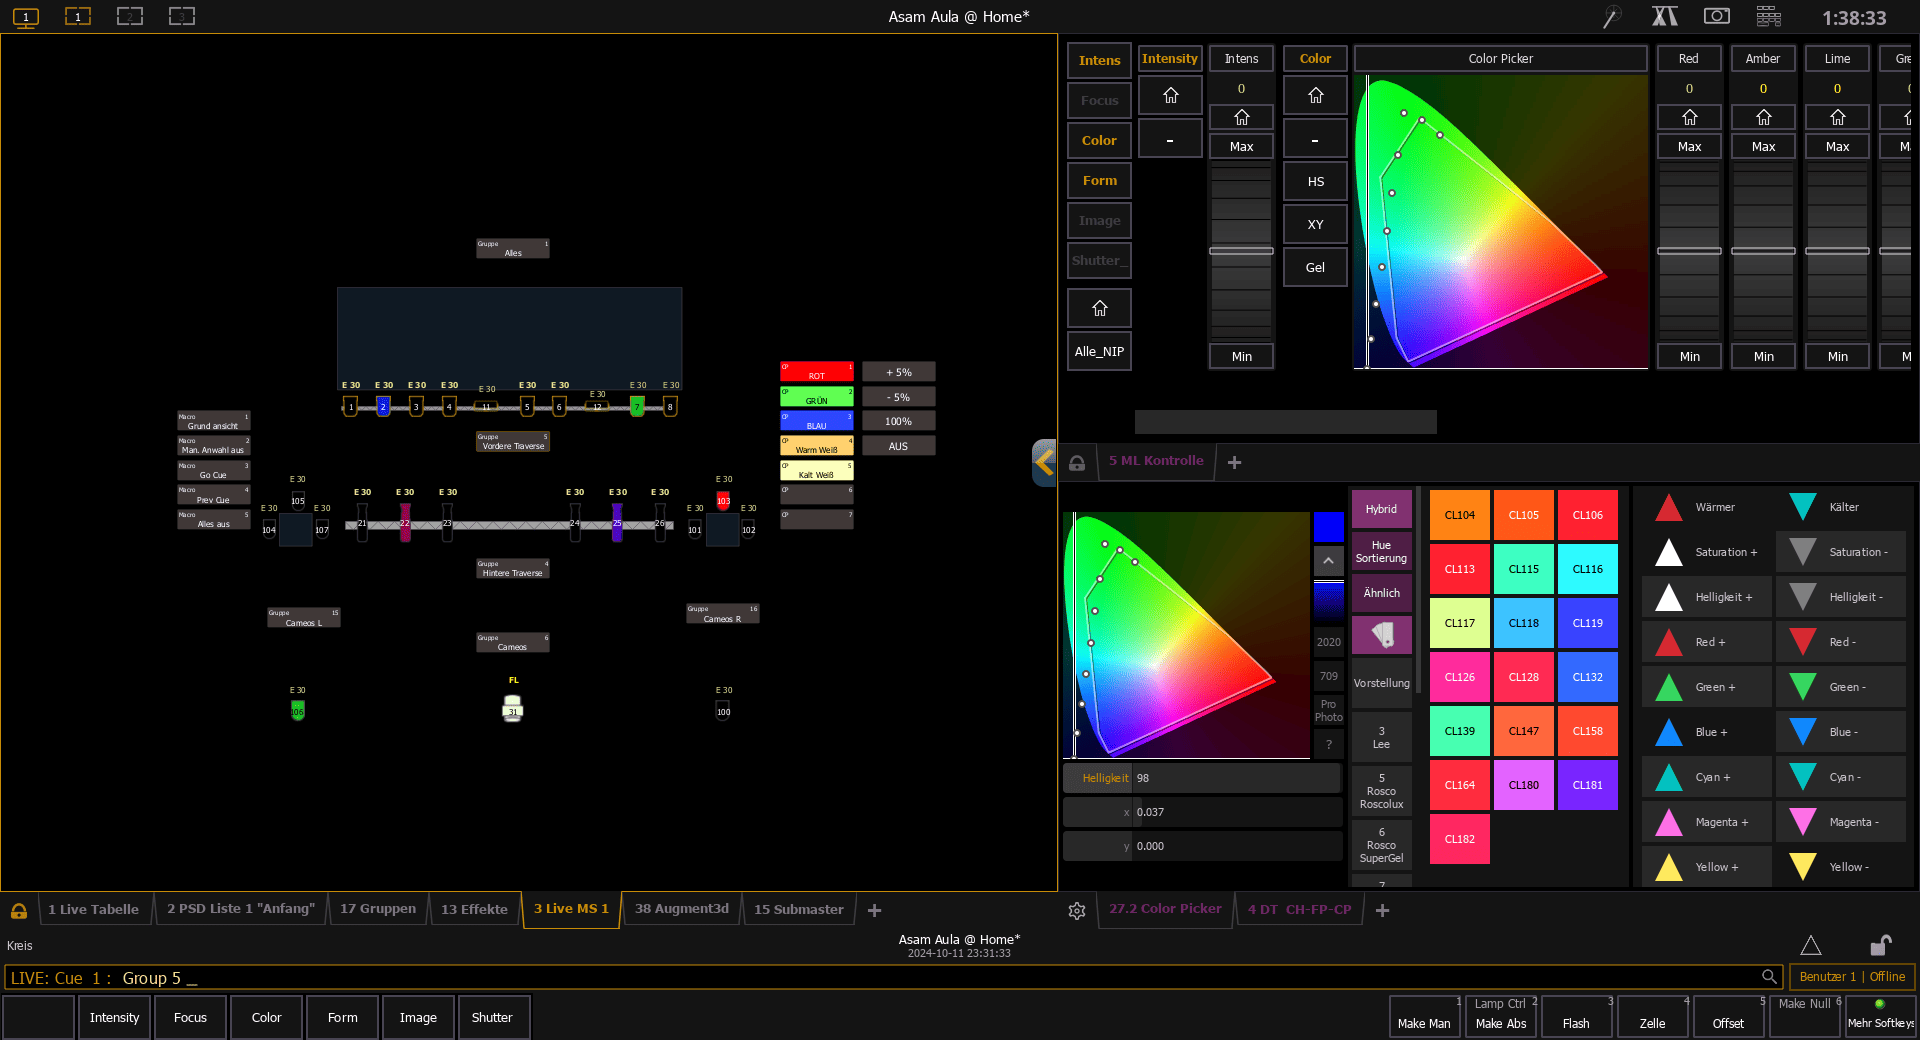
Task: Click the up chevron beside the gamut list
Action: click(1328, 561)
